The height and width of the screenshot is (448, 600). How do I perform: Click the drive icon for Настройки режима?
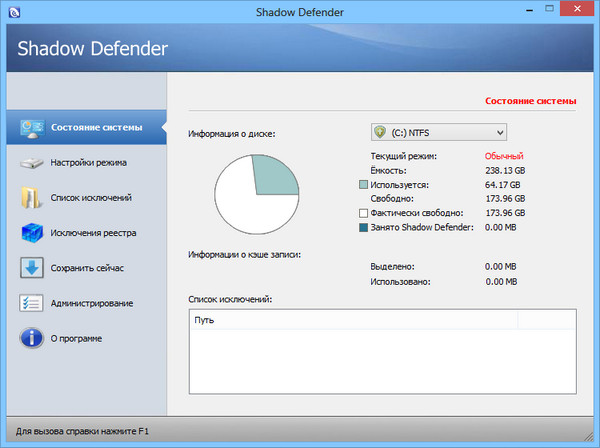(30, 162)
